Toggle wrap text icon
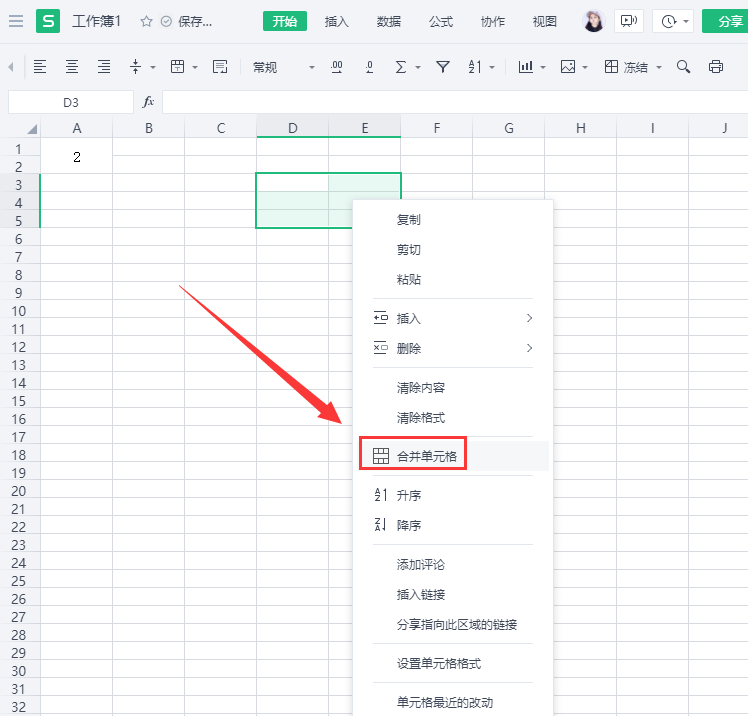This screenshot has width=748, height=716. [x=220, y=67]
